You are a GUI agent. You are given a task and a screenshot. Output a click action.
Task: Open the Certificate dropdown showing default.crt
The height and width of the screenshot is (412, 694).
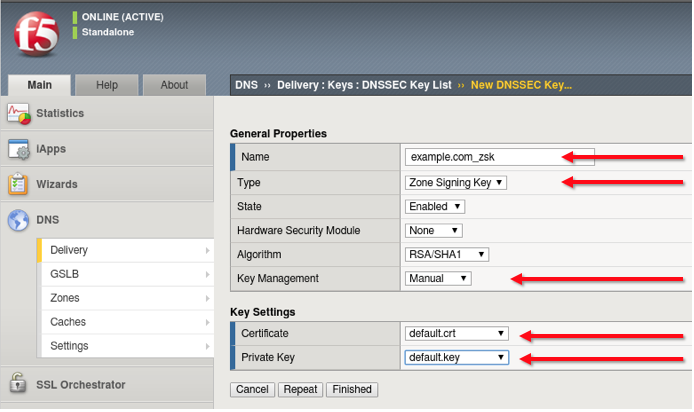(x=456, y=333)
